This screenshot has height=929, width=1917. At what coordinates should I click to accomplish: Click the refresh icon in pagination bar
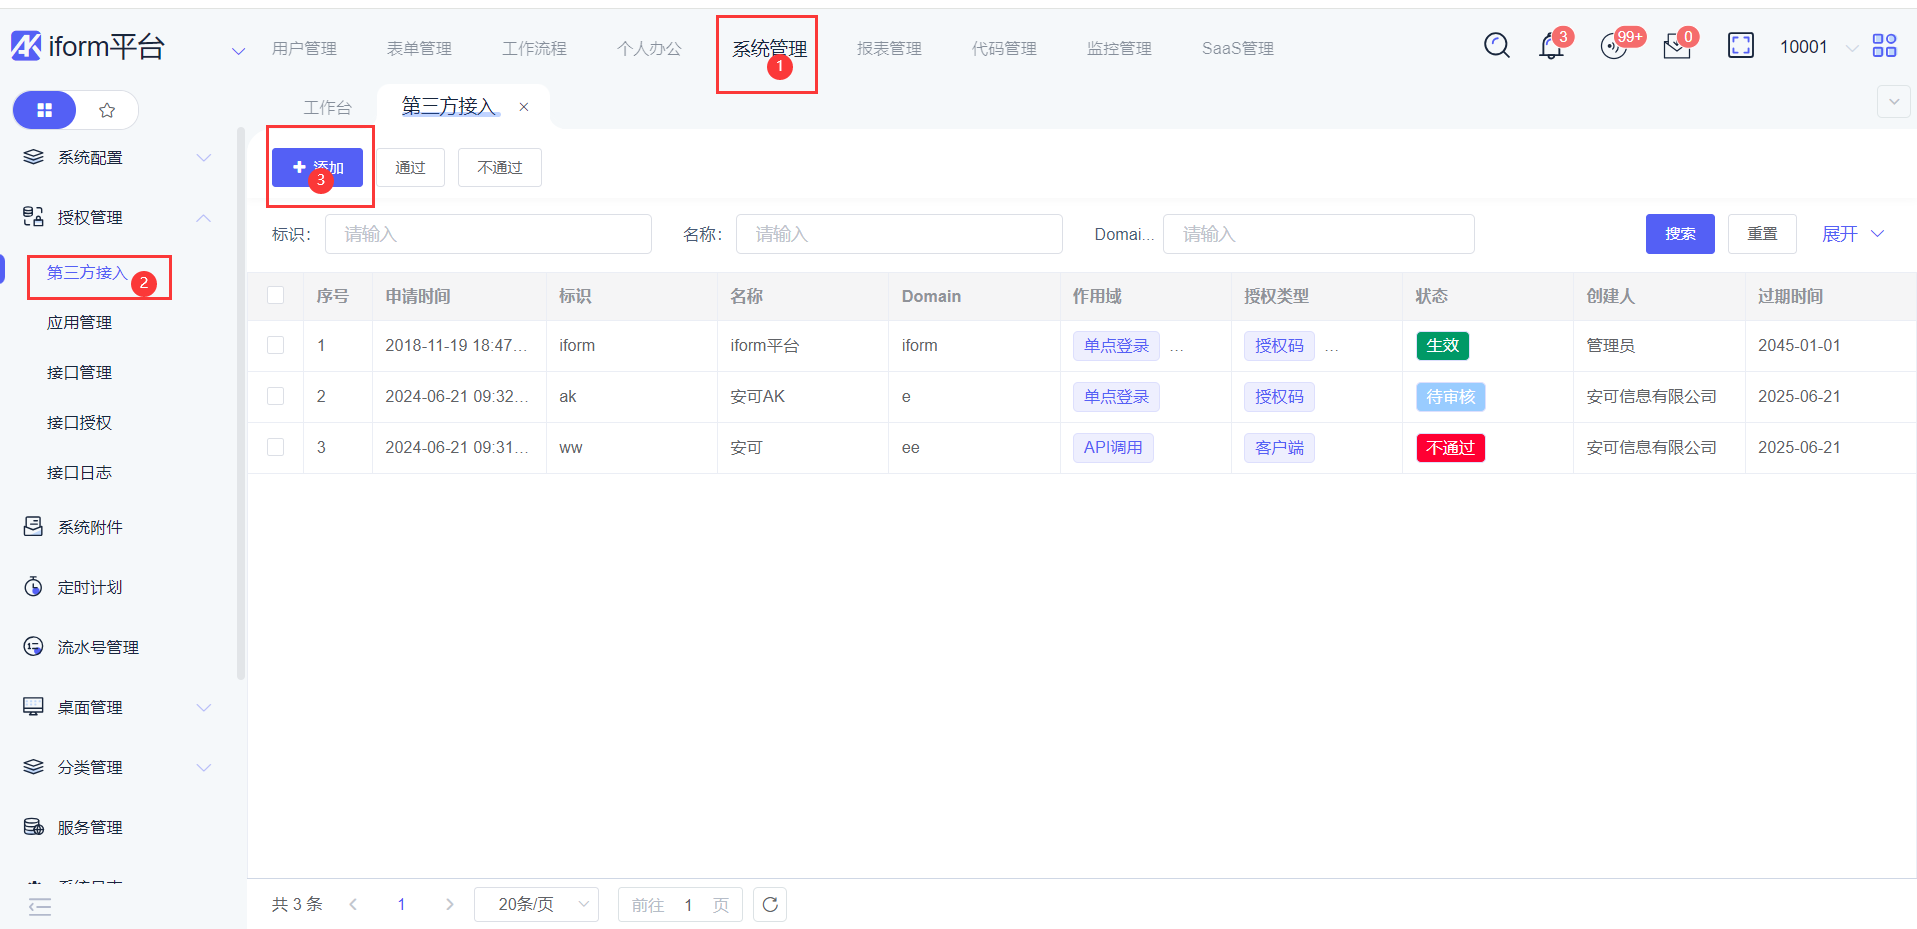(x=769, y=904)
